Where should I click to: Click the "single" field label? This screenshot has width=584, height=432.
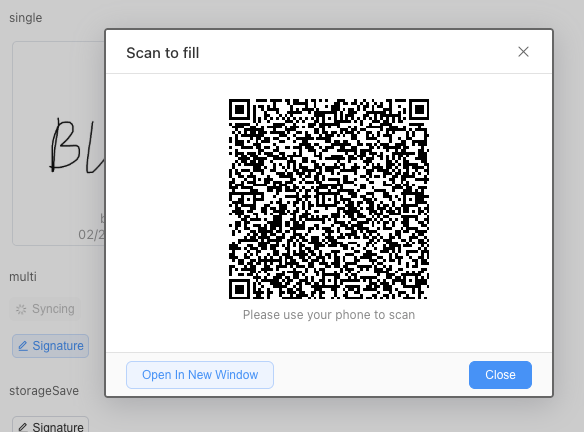pyautogui.click(x=26, y=18)
